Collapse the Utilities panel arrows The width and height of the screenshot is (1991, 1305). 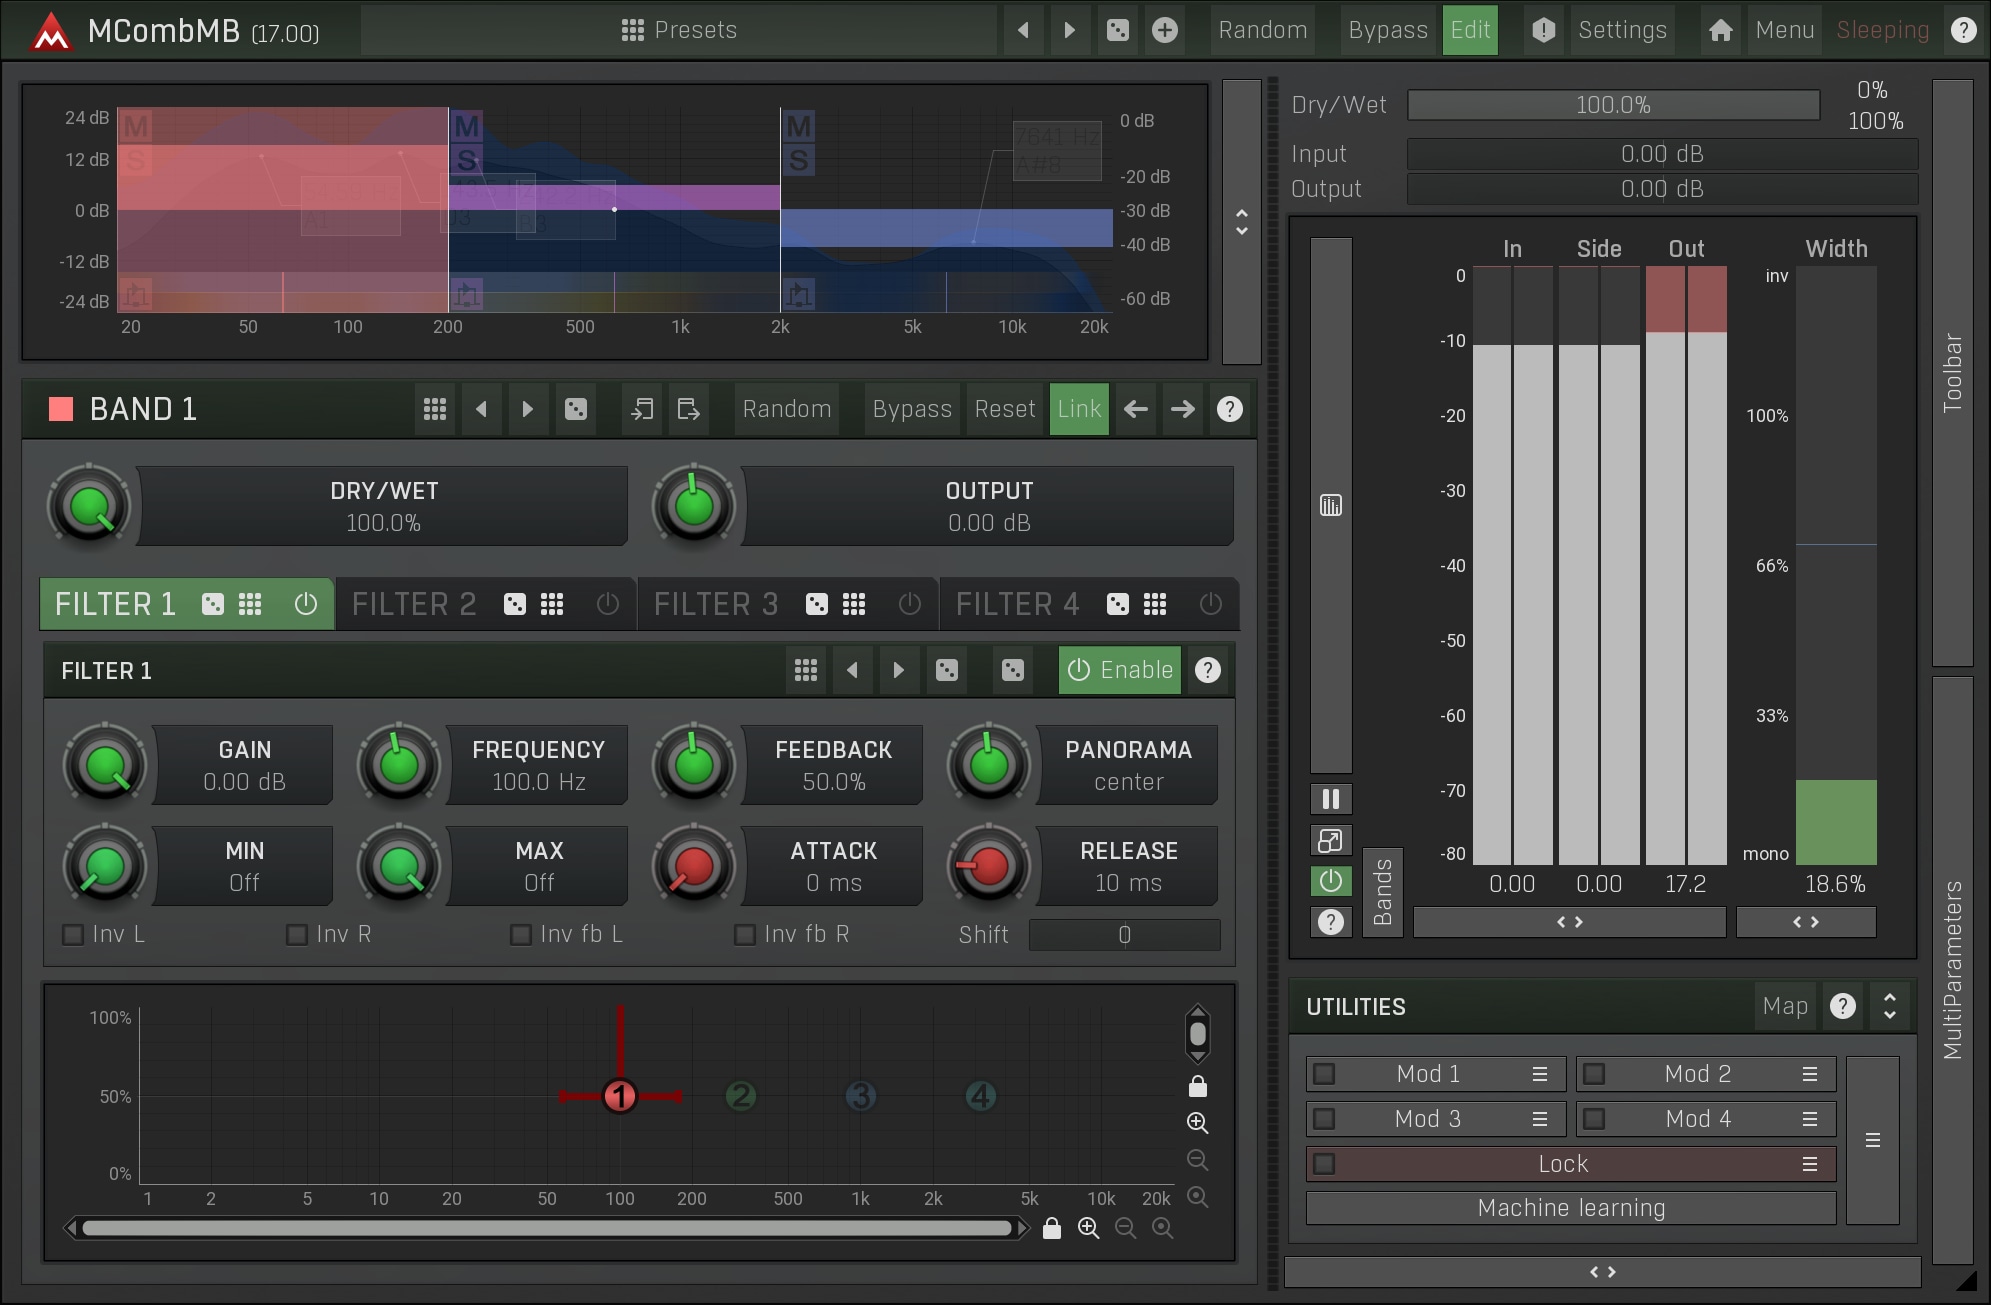coord(1889,1006)
